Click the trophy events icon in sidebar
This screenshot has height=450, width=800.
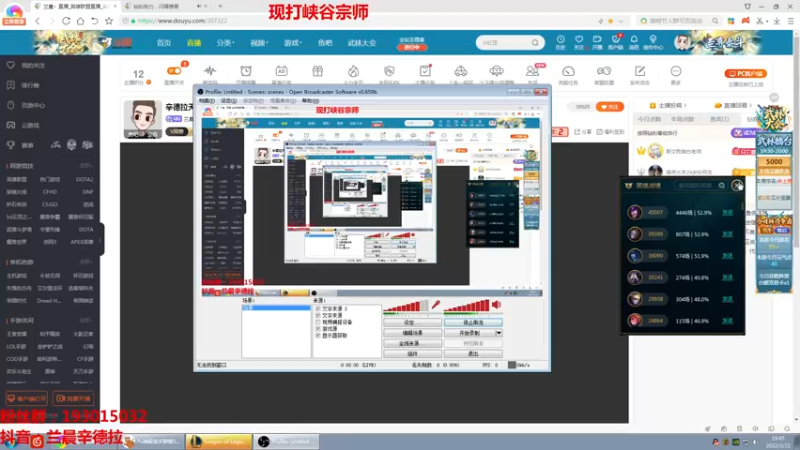coord(11,145)
